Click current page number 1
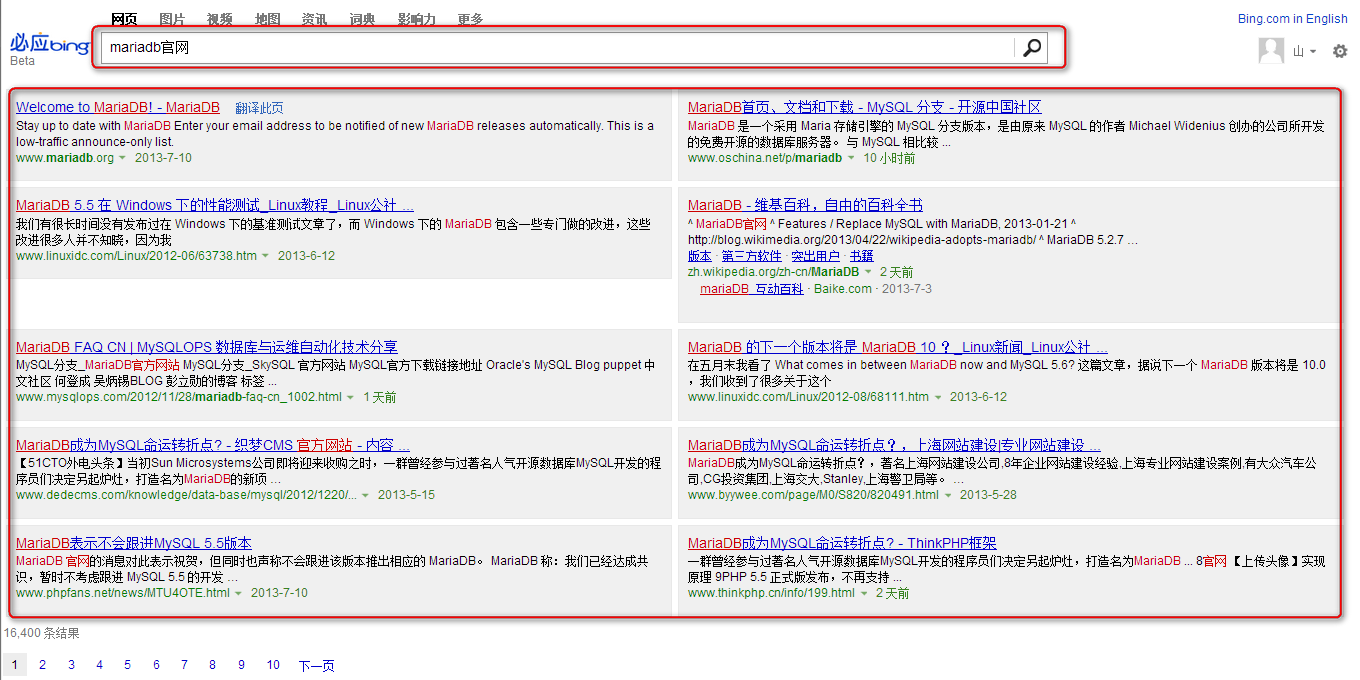 click(x=14, y=665)
